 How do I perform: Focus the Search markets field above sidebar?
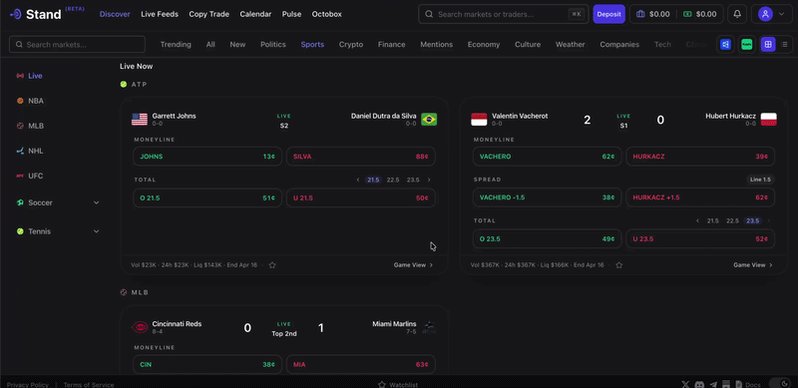tap(77, 45)
